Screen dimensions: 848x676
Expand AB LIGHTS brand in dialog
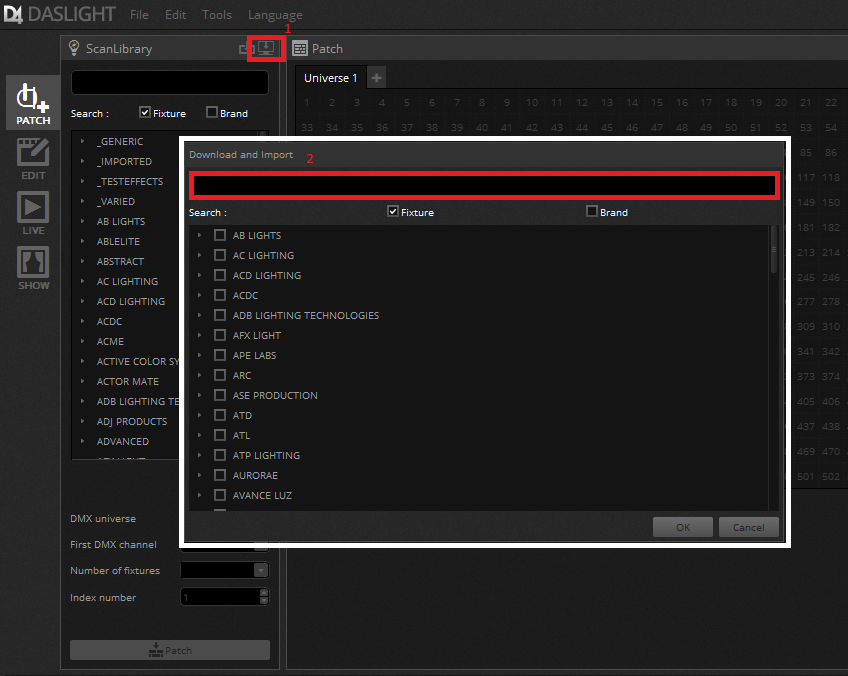pyautogui.click(x=200, y=235)
